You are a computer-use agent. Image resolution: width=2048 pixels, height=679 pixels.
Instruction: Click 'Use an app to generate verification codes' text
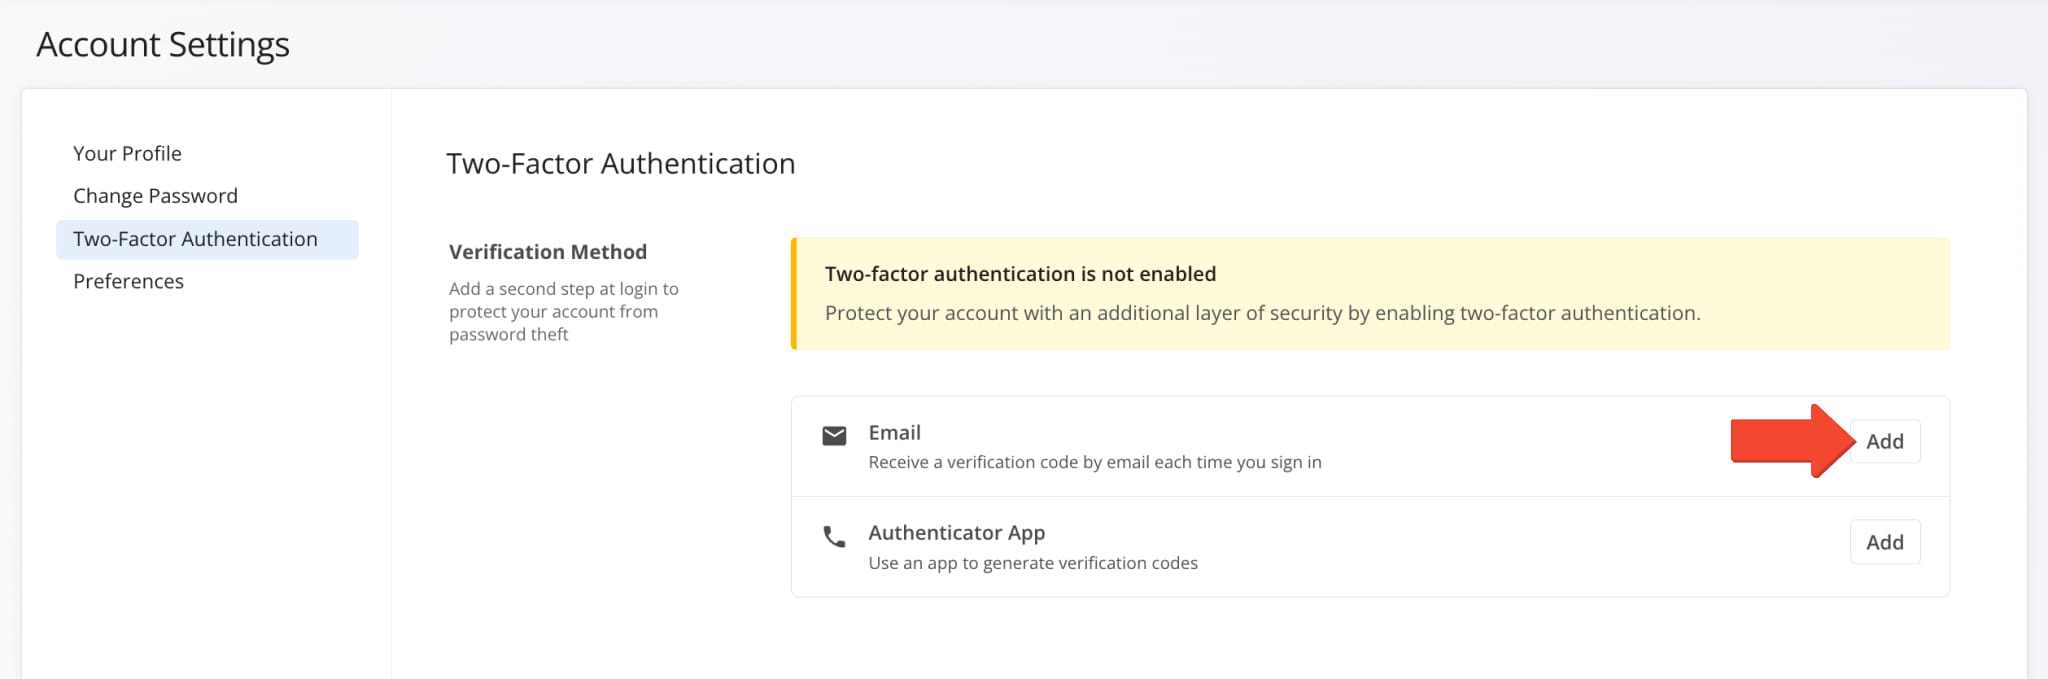click(1033, 563)
